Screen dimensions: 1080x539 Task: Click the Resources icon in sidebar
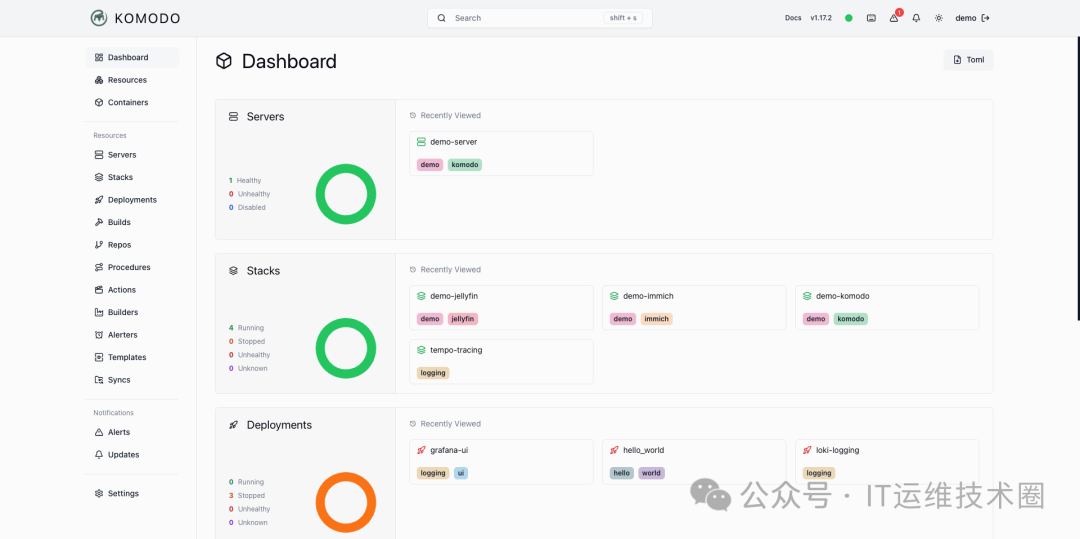pyautogui.click(x=98, y=80)
